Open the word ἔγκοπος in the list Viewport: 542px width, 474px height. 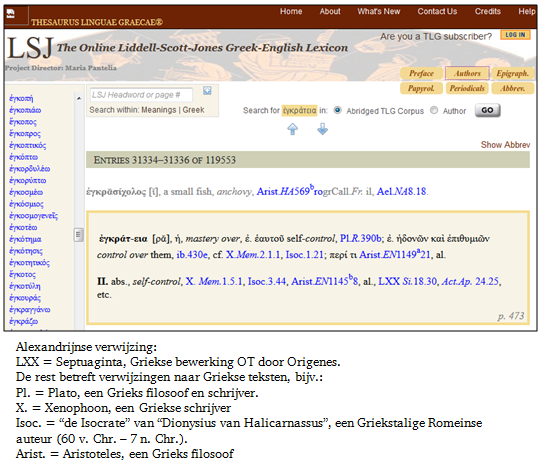coord(23,122)
